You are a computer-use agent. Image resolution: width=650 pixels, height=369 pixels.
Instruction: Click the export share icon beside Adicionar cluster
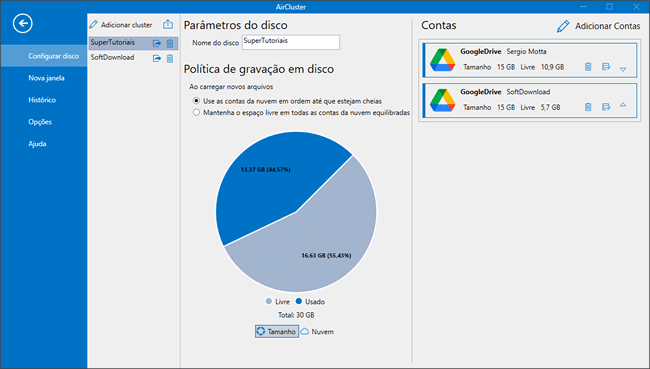pos(168,24)
